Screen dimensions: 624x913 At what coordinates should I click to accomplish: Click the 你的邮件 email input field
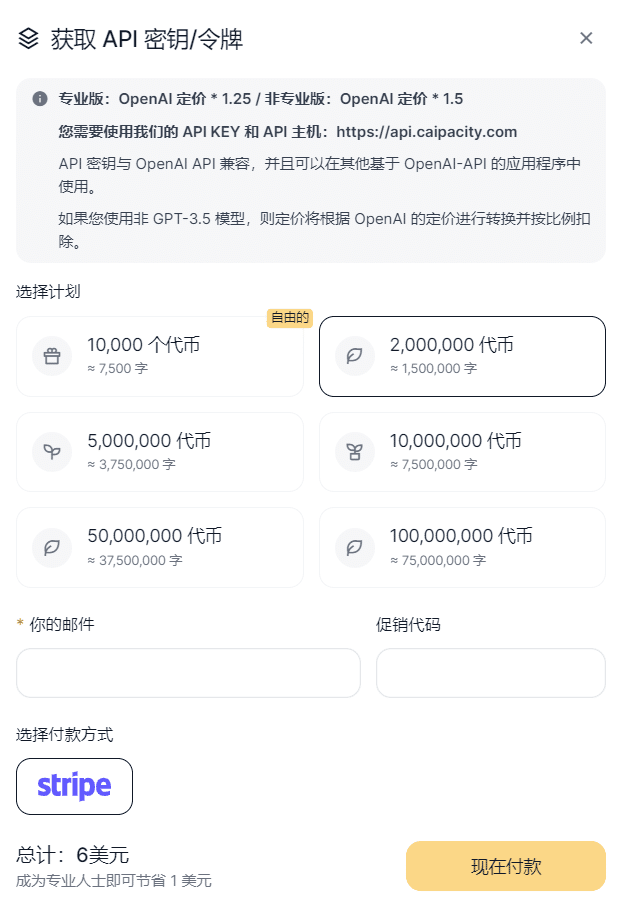pos(187,672)
